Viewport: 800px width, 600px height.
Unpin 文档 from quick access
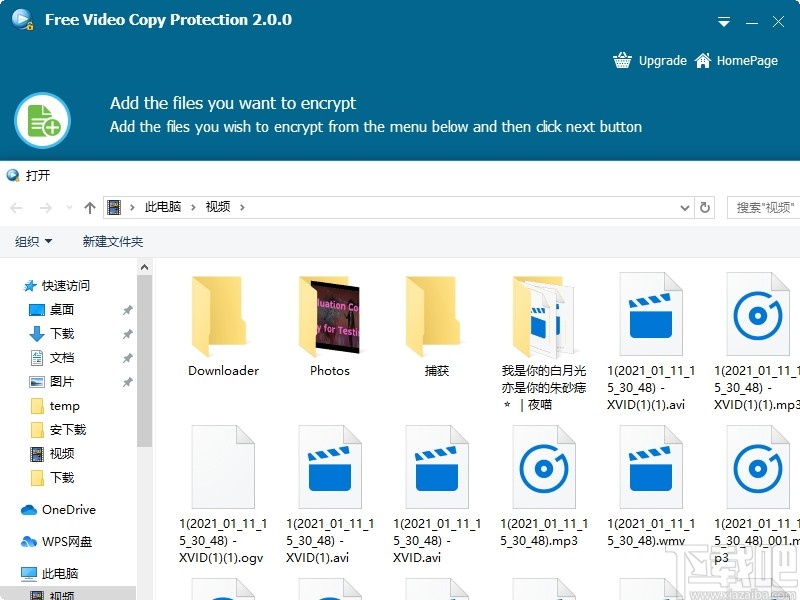click(128, 358)
